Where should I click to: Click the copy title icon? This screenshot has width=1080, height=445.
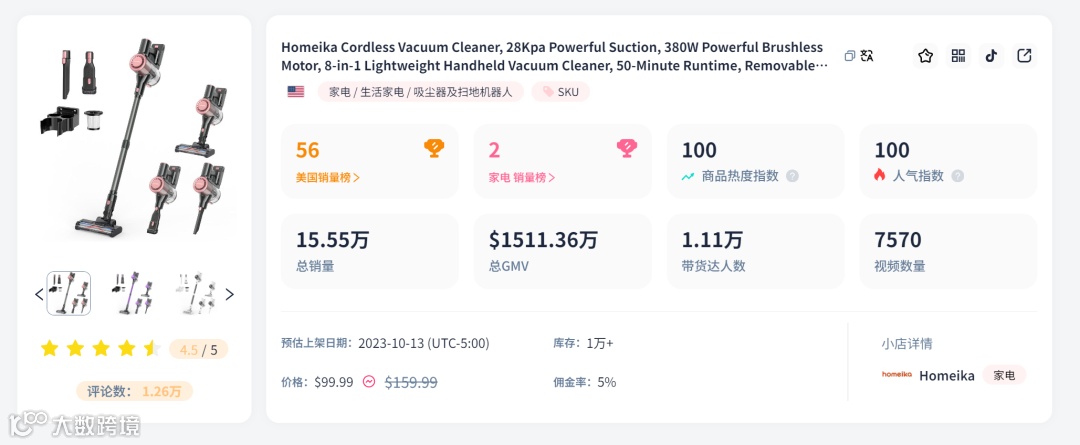tap(849, 56)
